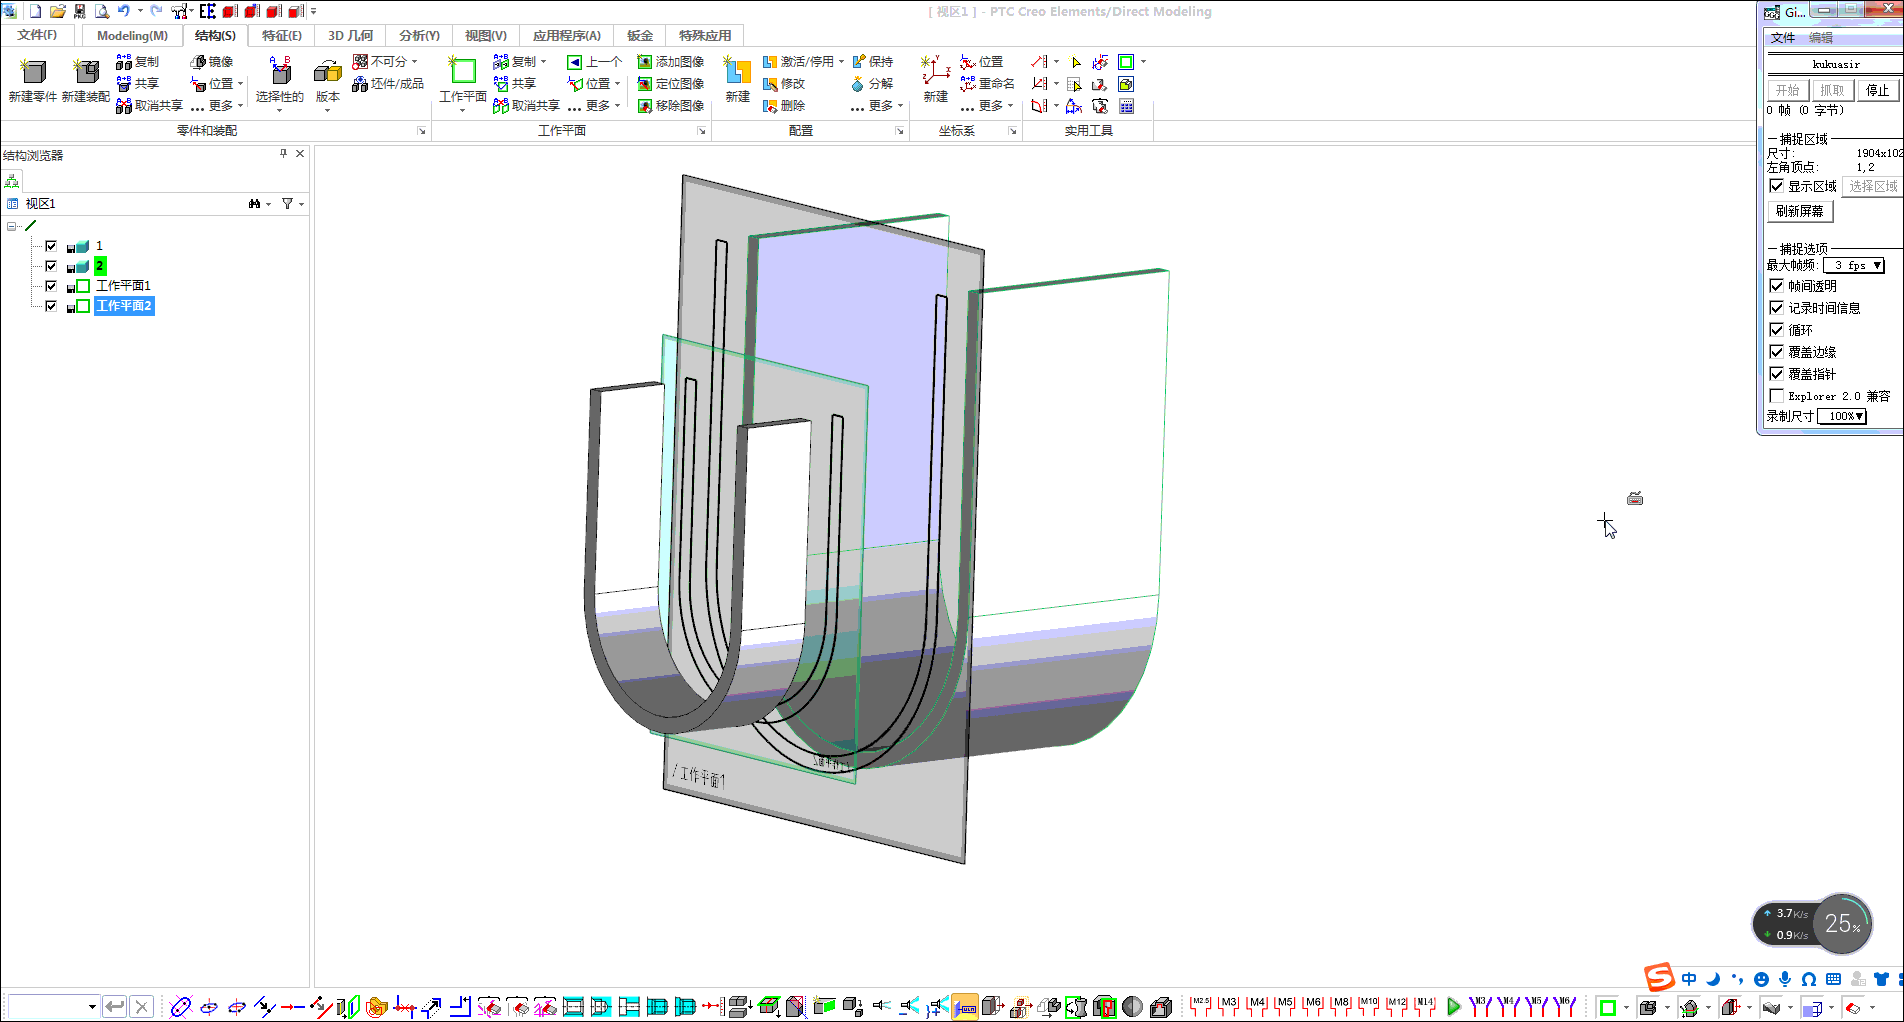Click the save icon in quick access toolbar
This screenshot has height=1022, width=1904.
click(x=80, y=11)
